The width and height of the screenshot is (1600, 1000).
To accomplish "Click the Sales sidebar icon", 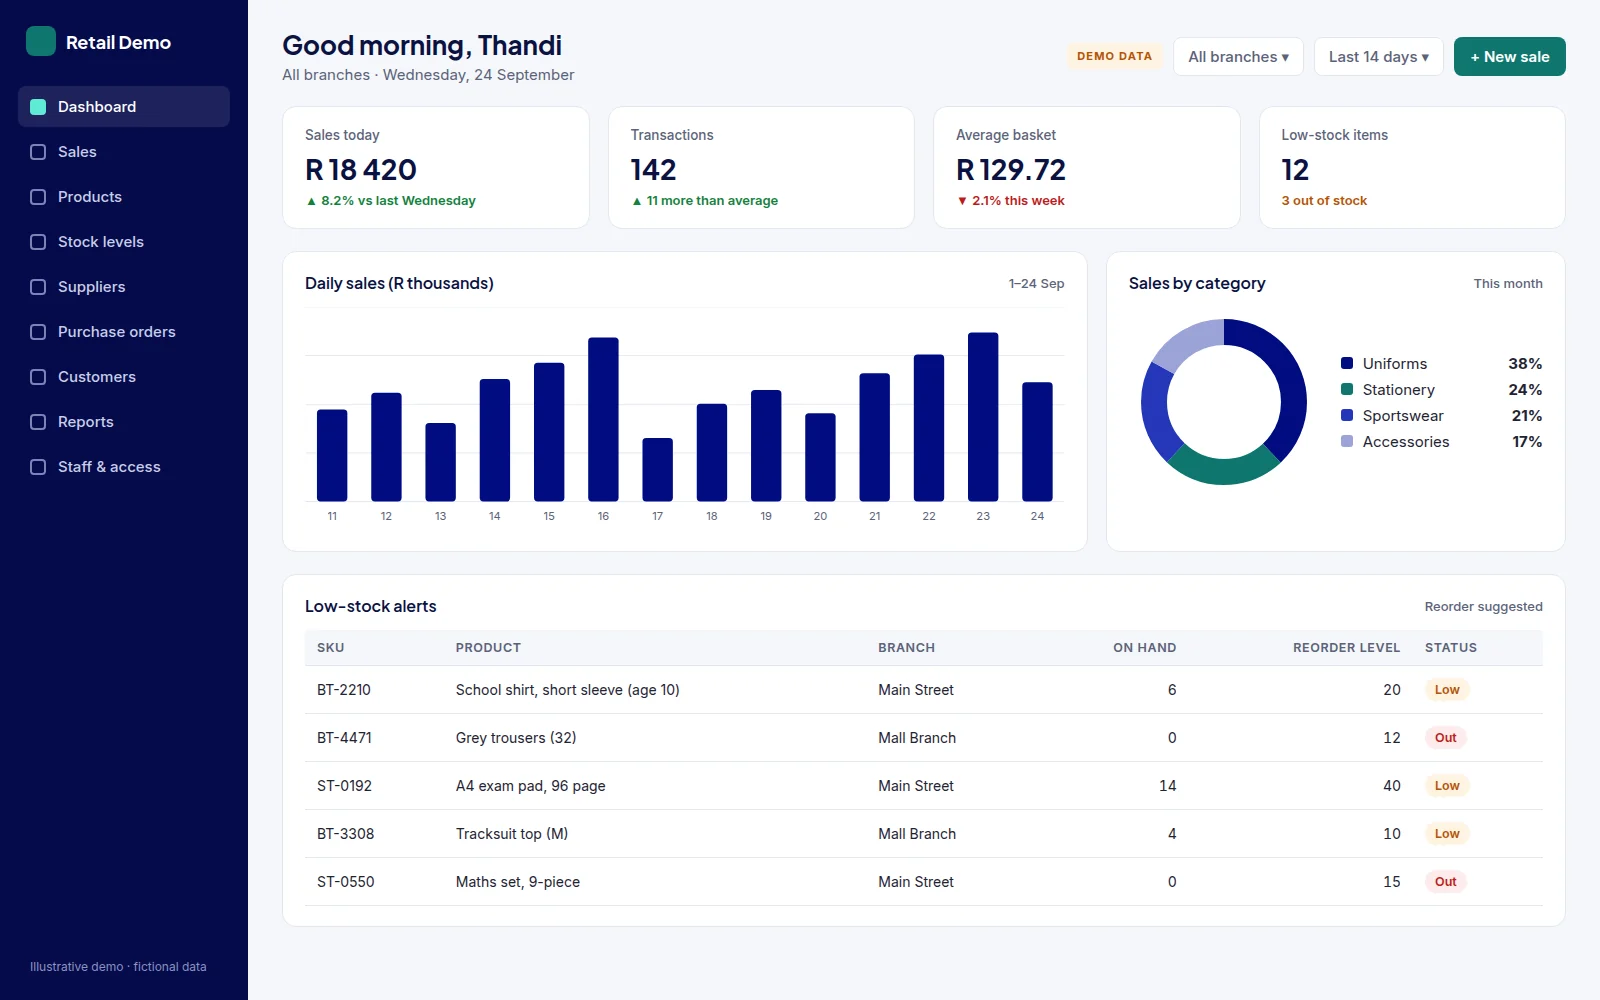I will click(x=38, y=152).
